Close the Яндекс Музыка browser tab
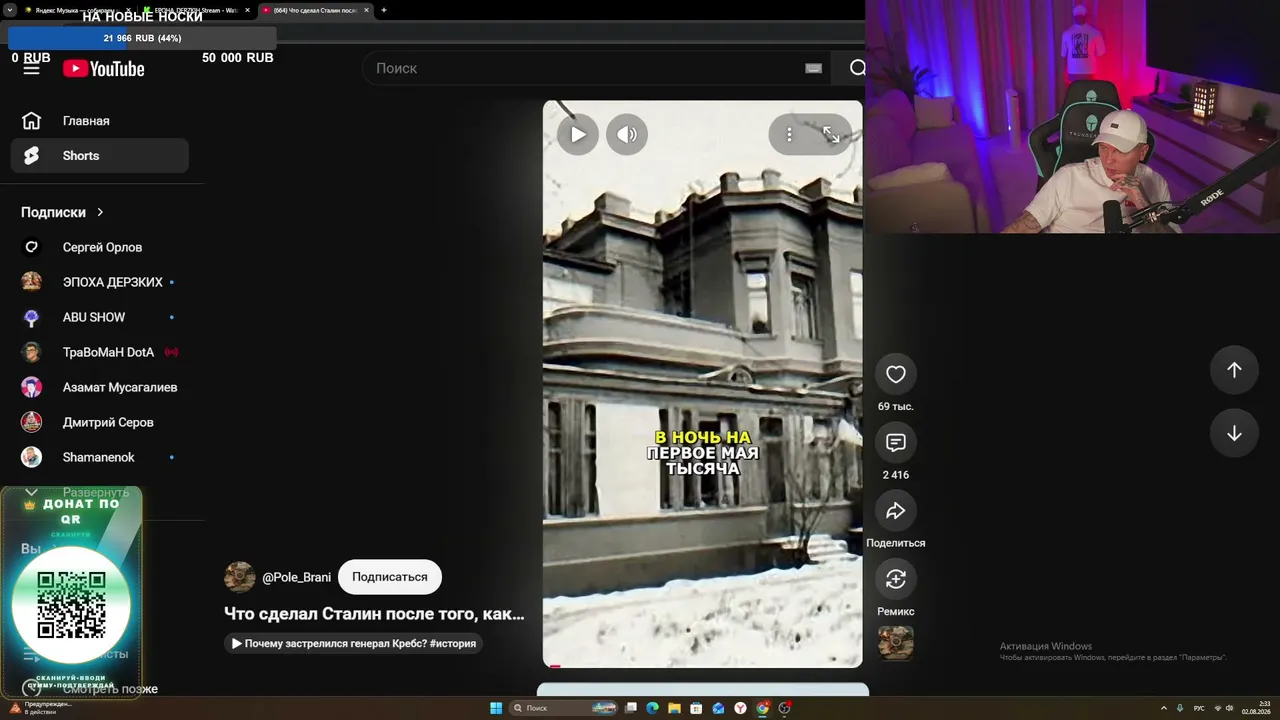The height and width of the screenshot is (720, 1280). 129,10
